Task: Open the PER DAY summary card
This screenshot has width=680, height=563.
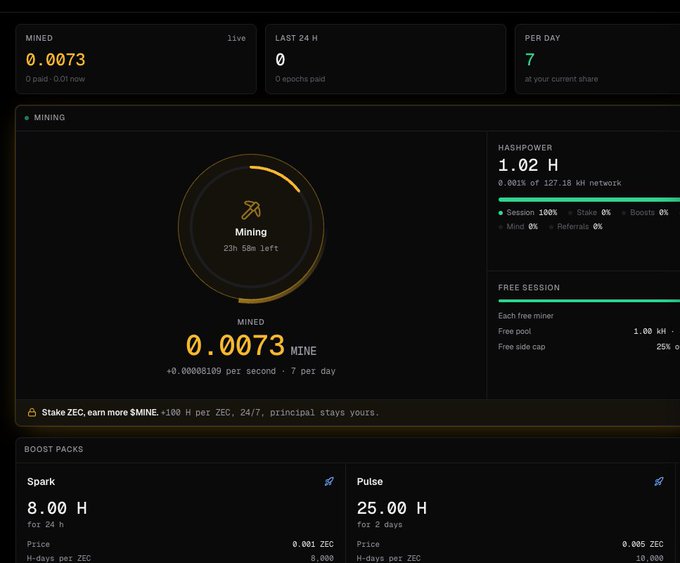Action: click(598, 59)
